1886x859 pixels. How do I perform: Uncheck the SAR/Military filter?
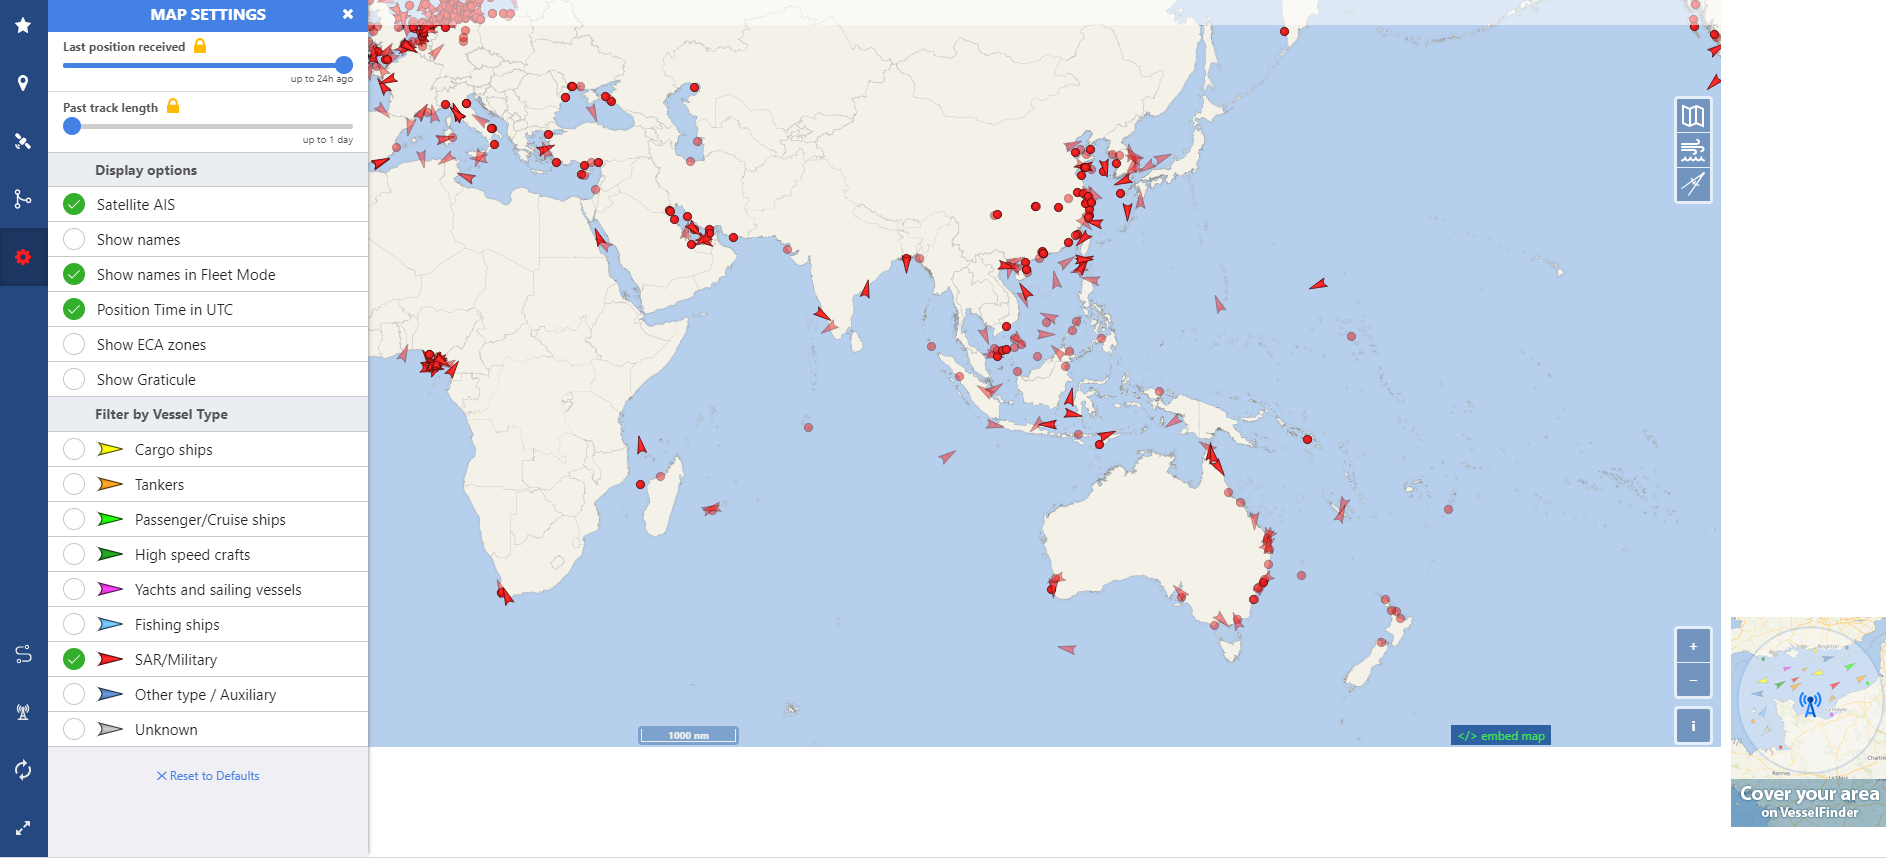click(x=74, y=659)
